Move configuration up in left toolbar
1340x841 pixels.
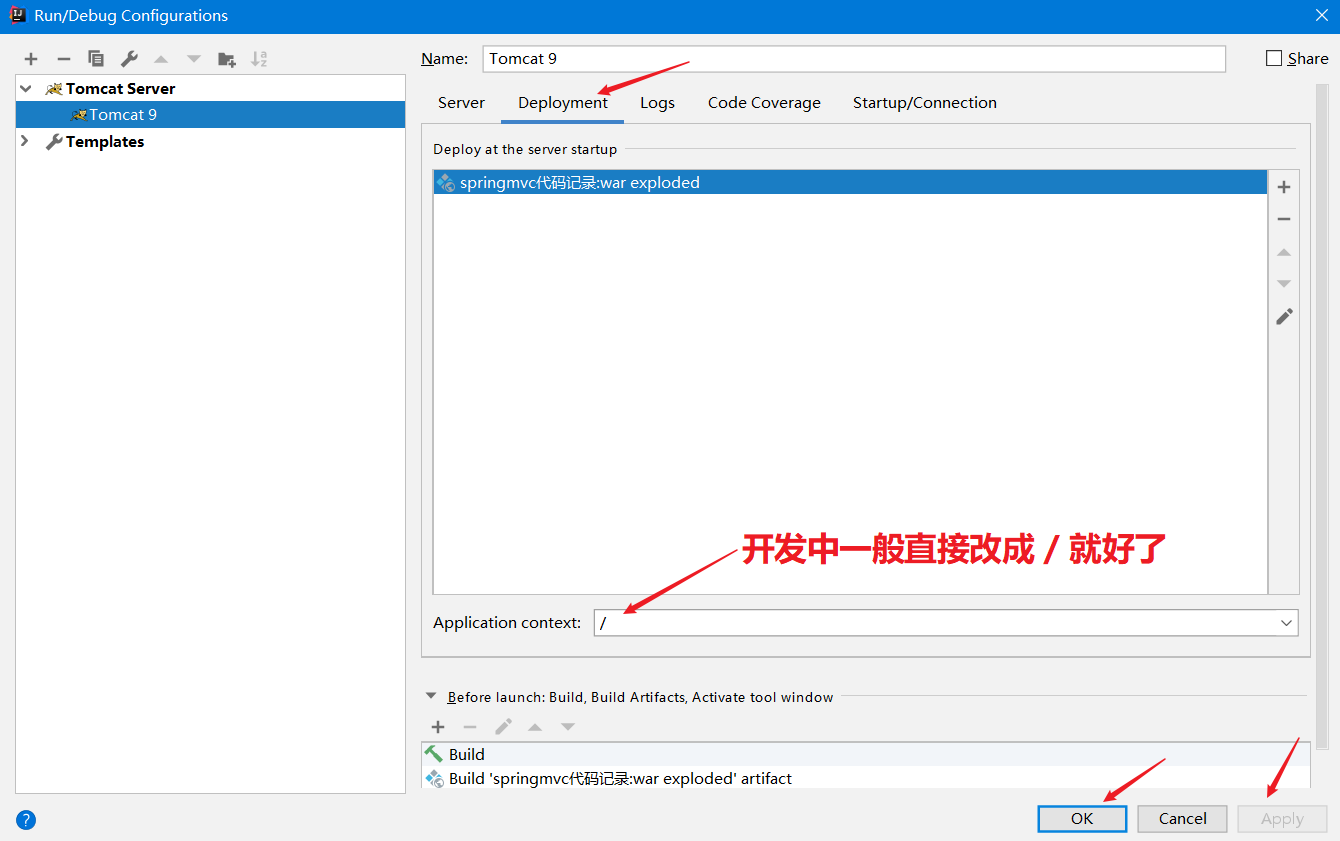pyautogui.click(x=161, y=59)
